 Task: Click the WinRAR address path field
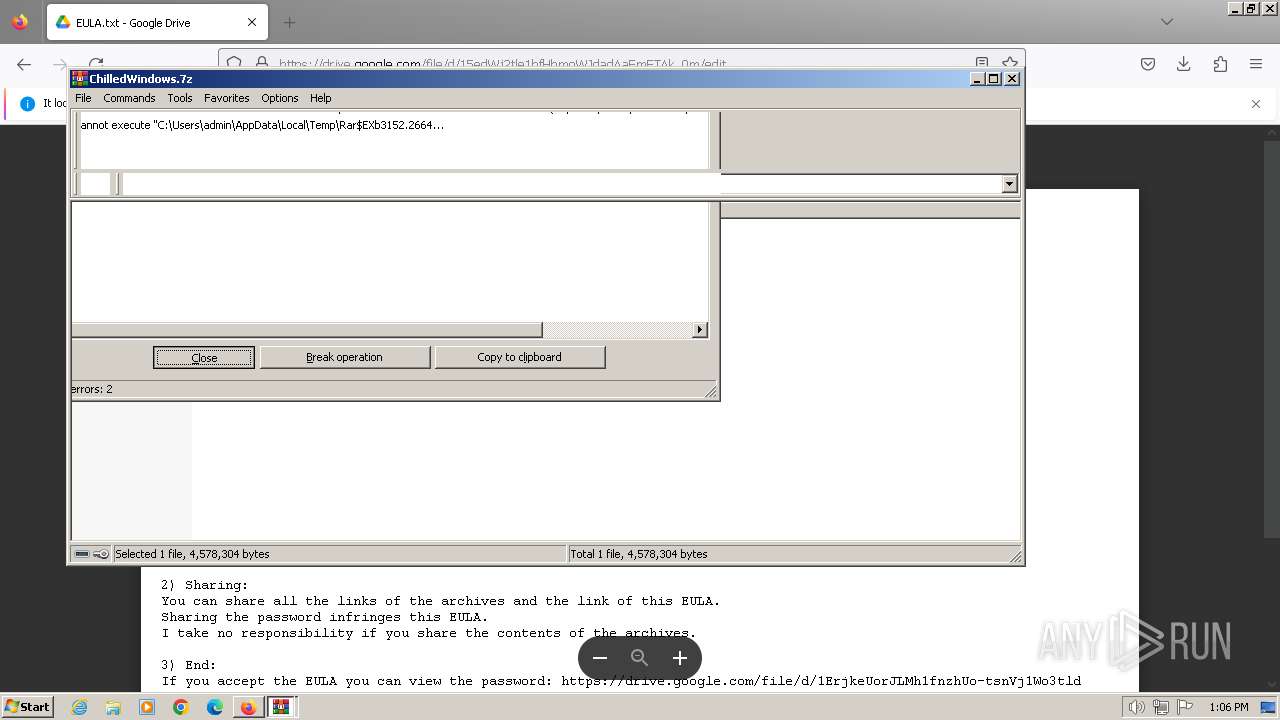[x=560, y=184]
